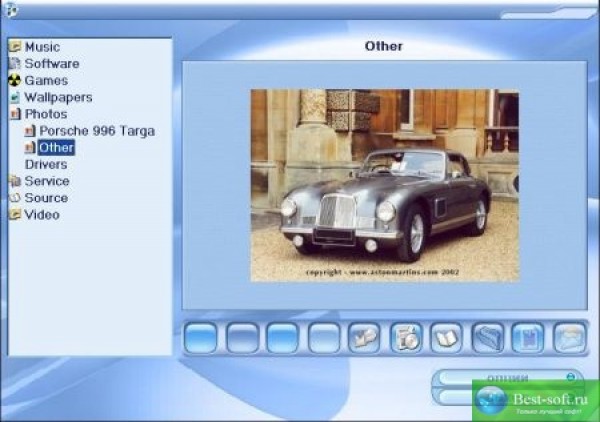Click the vintage Aston Martin car photo
Screen dimensions: 600x422
tap(385, 186)
